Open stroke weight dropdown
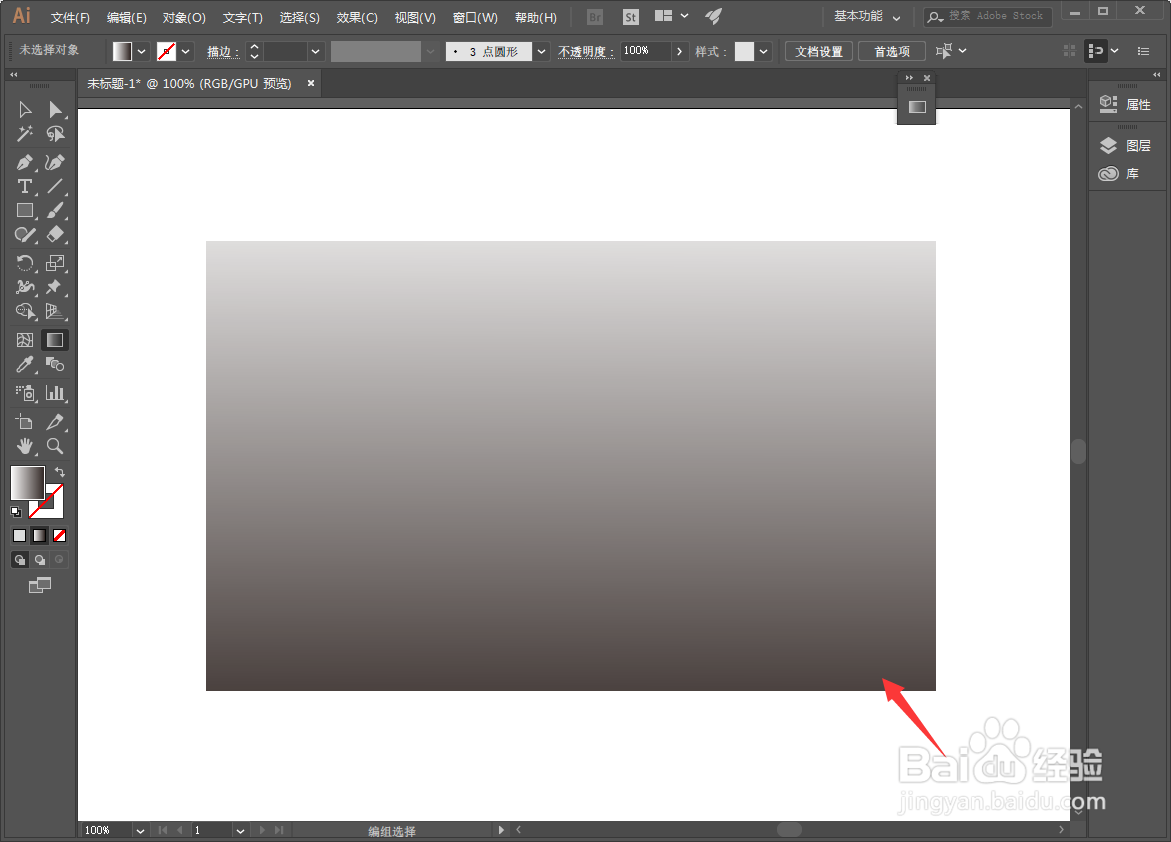 (x=315, y=52)
